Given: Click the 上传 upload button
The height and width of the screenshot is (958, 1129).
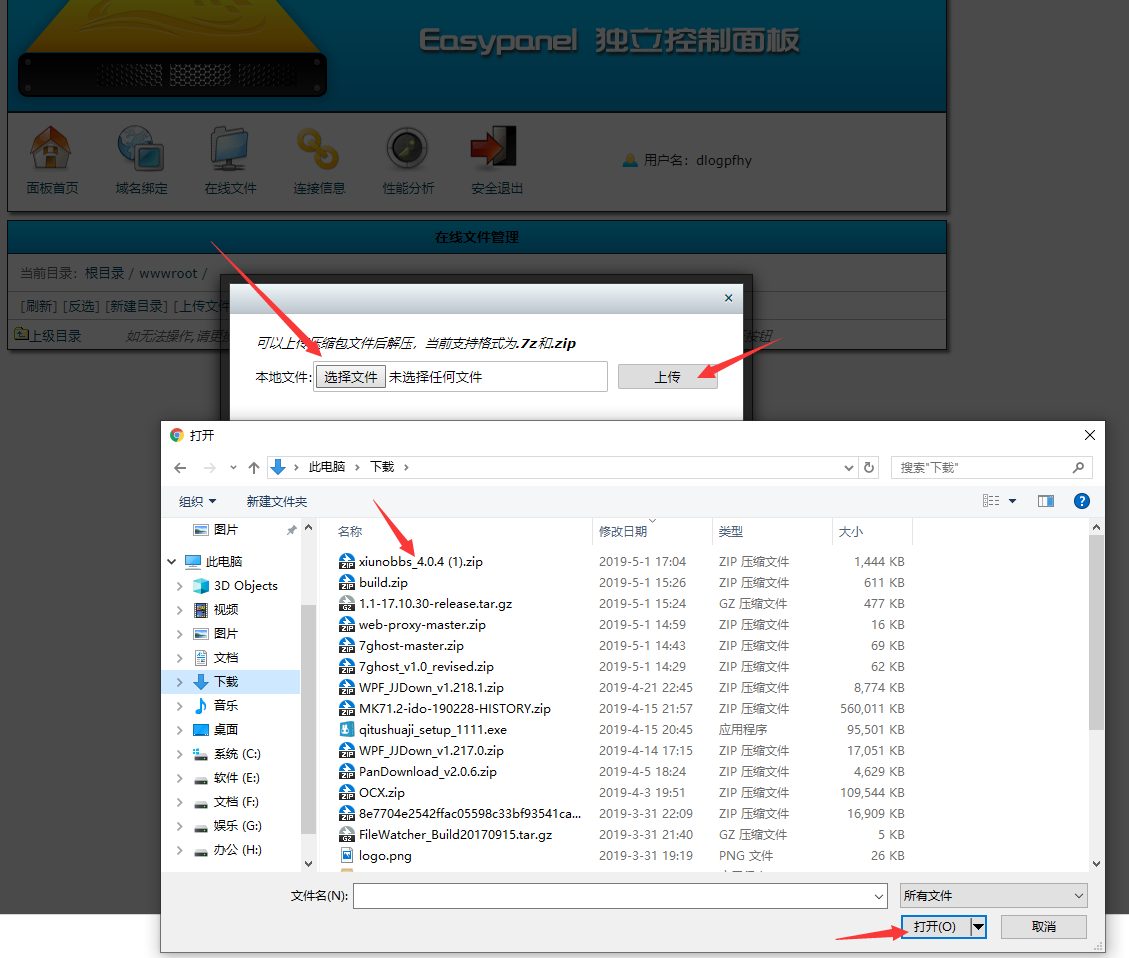Looking at the screenshot, I should 667,376.
